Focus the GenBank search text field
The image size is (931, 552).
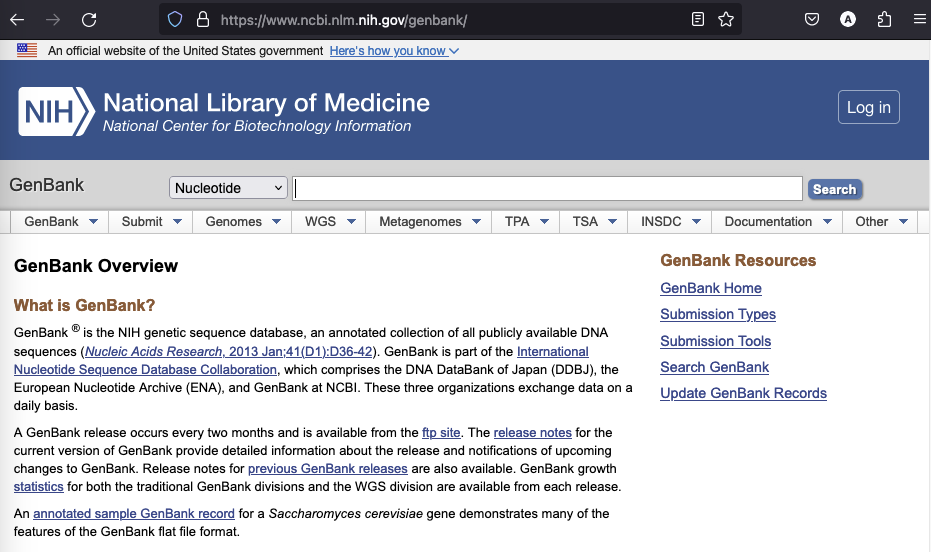point(547,189)
